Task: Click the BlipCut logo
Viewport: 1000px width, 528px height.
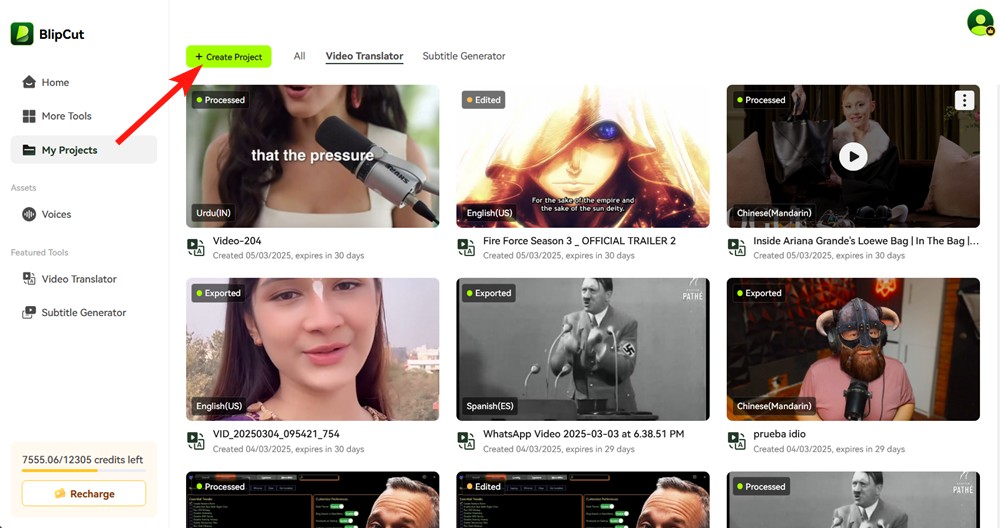Action: click(x=47, y=34)
